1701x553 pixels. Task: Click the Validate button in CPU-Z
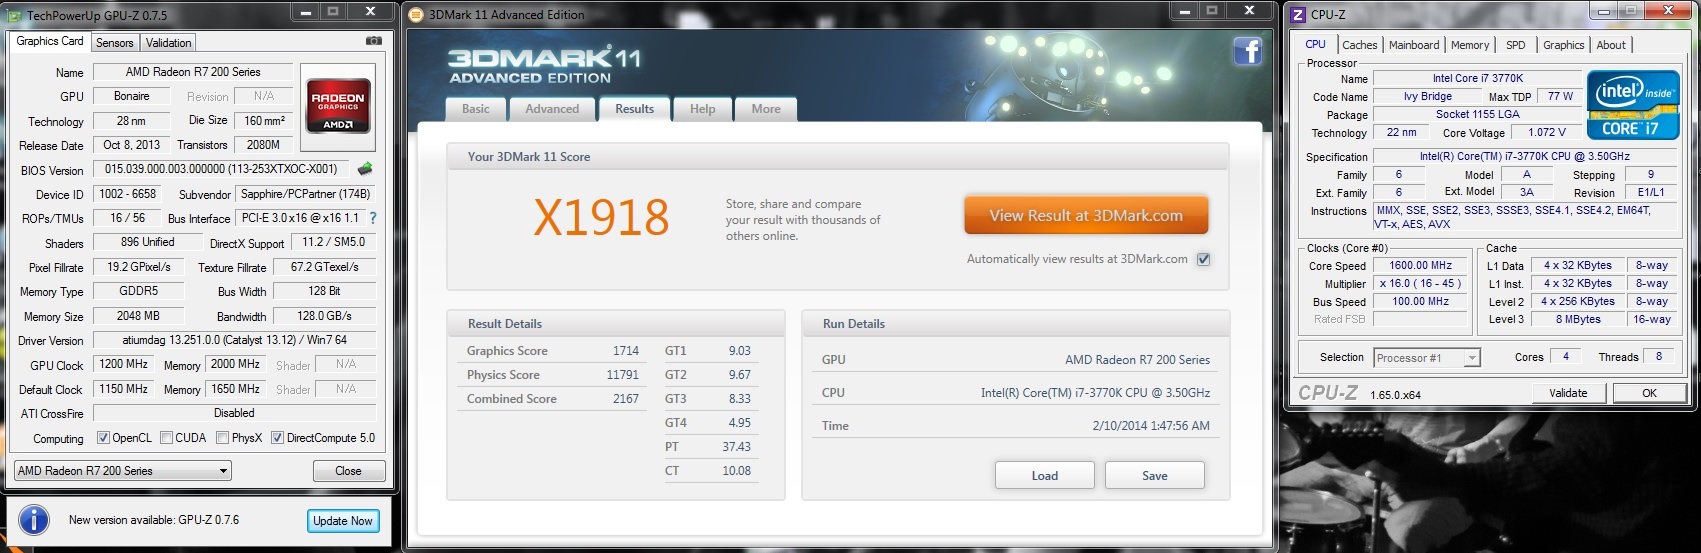[1567, 393]
